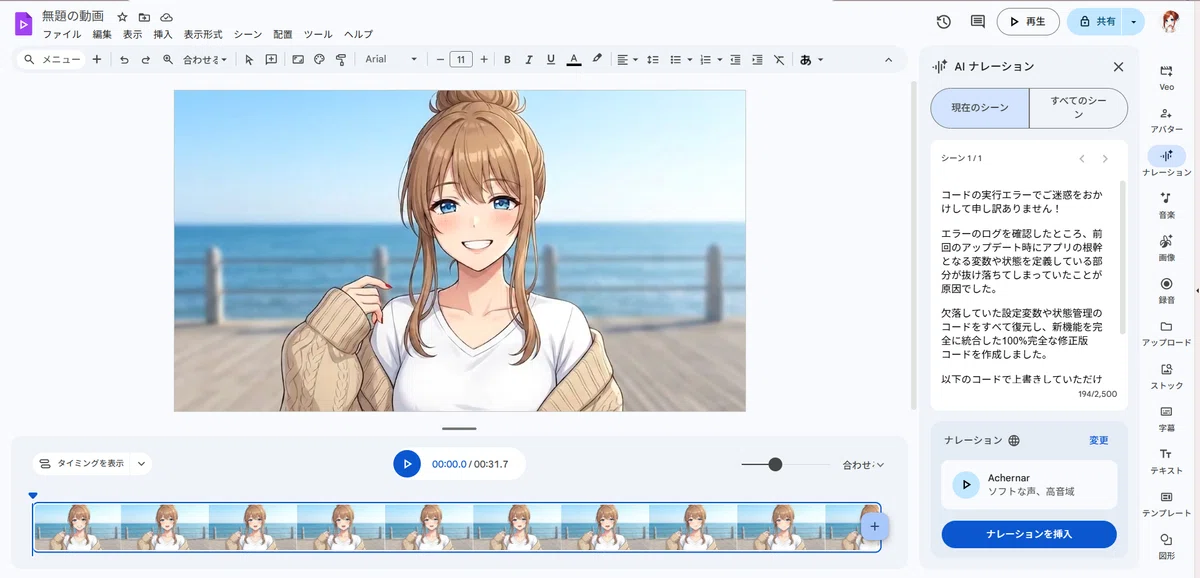Open the Arial font dropdown

click(390, 60)
